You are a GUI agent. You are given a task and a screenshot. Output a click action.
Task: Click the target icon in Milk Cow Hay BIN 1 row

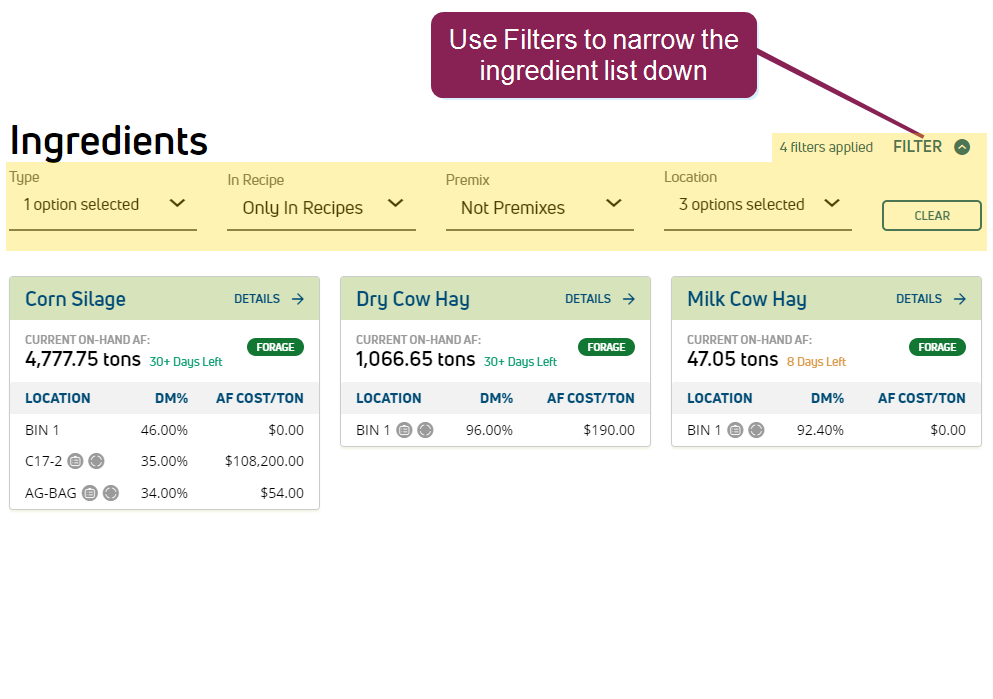756,430
